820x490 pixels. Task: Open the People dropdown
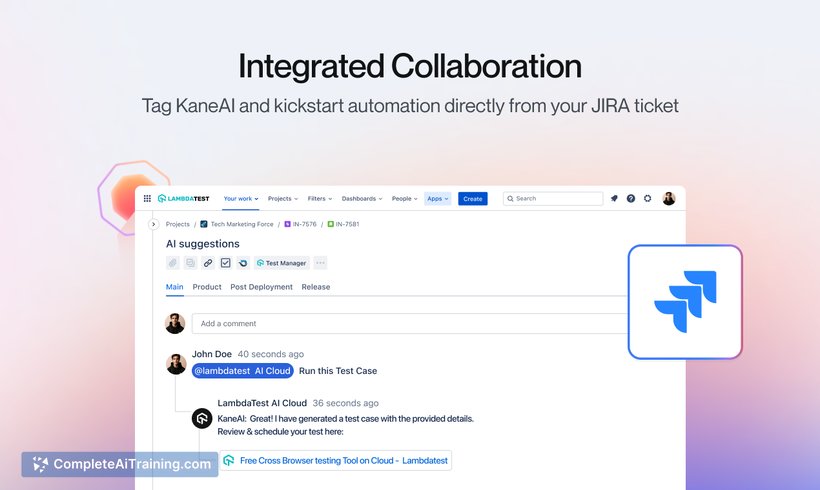[404, 199]
